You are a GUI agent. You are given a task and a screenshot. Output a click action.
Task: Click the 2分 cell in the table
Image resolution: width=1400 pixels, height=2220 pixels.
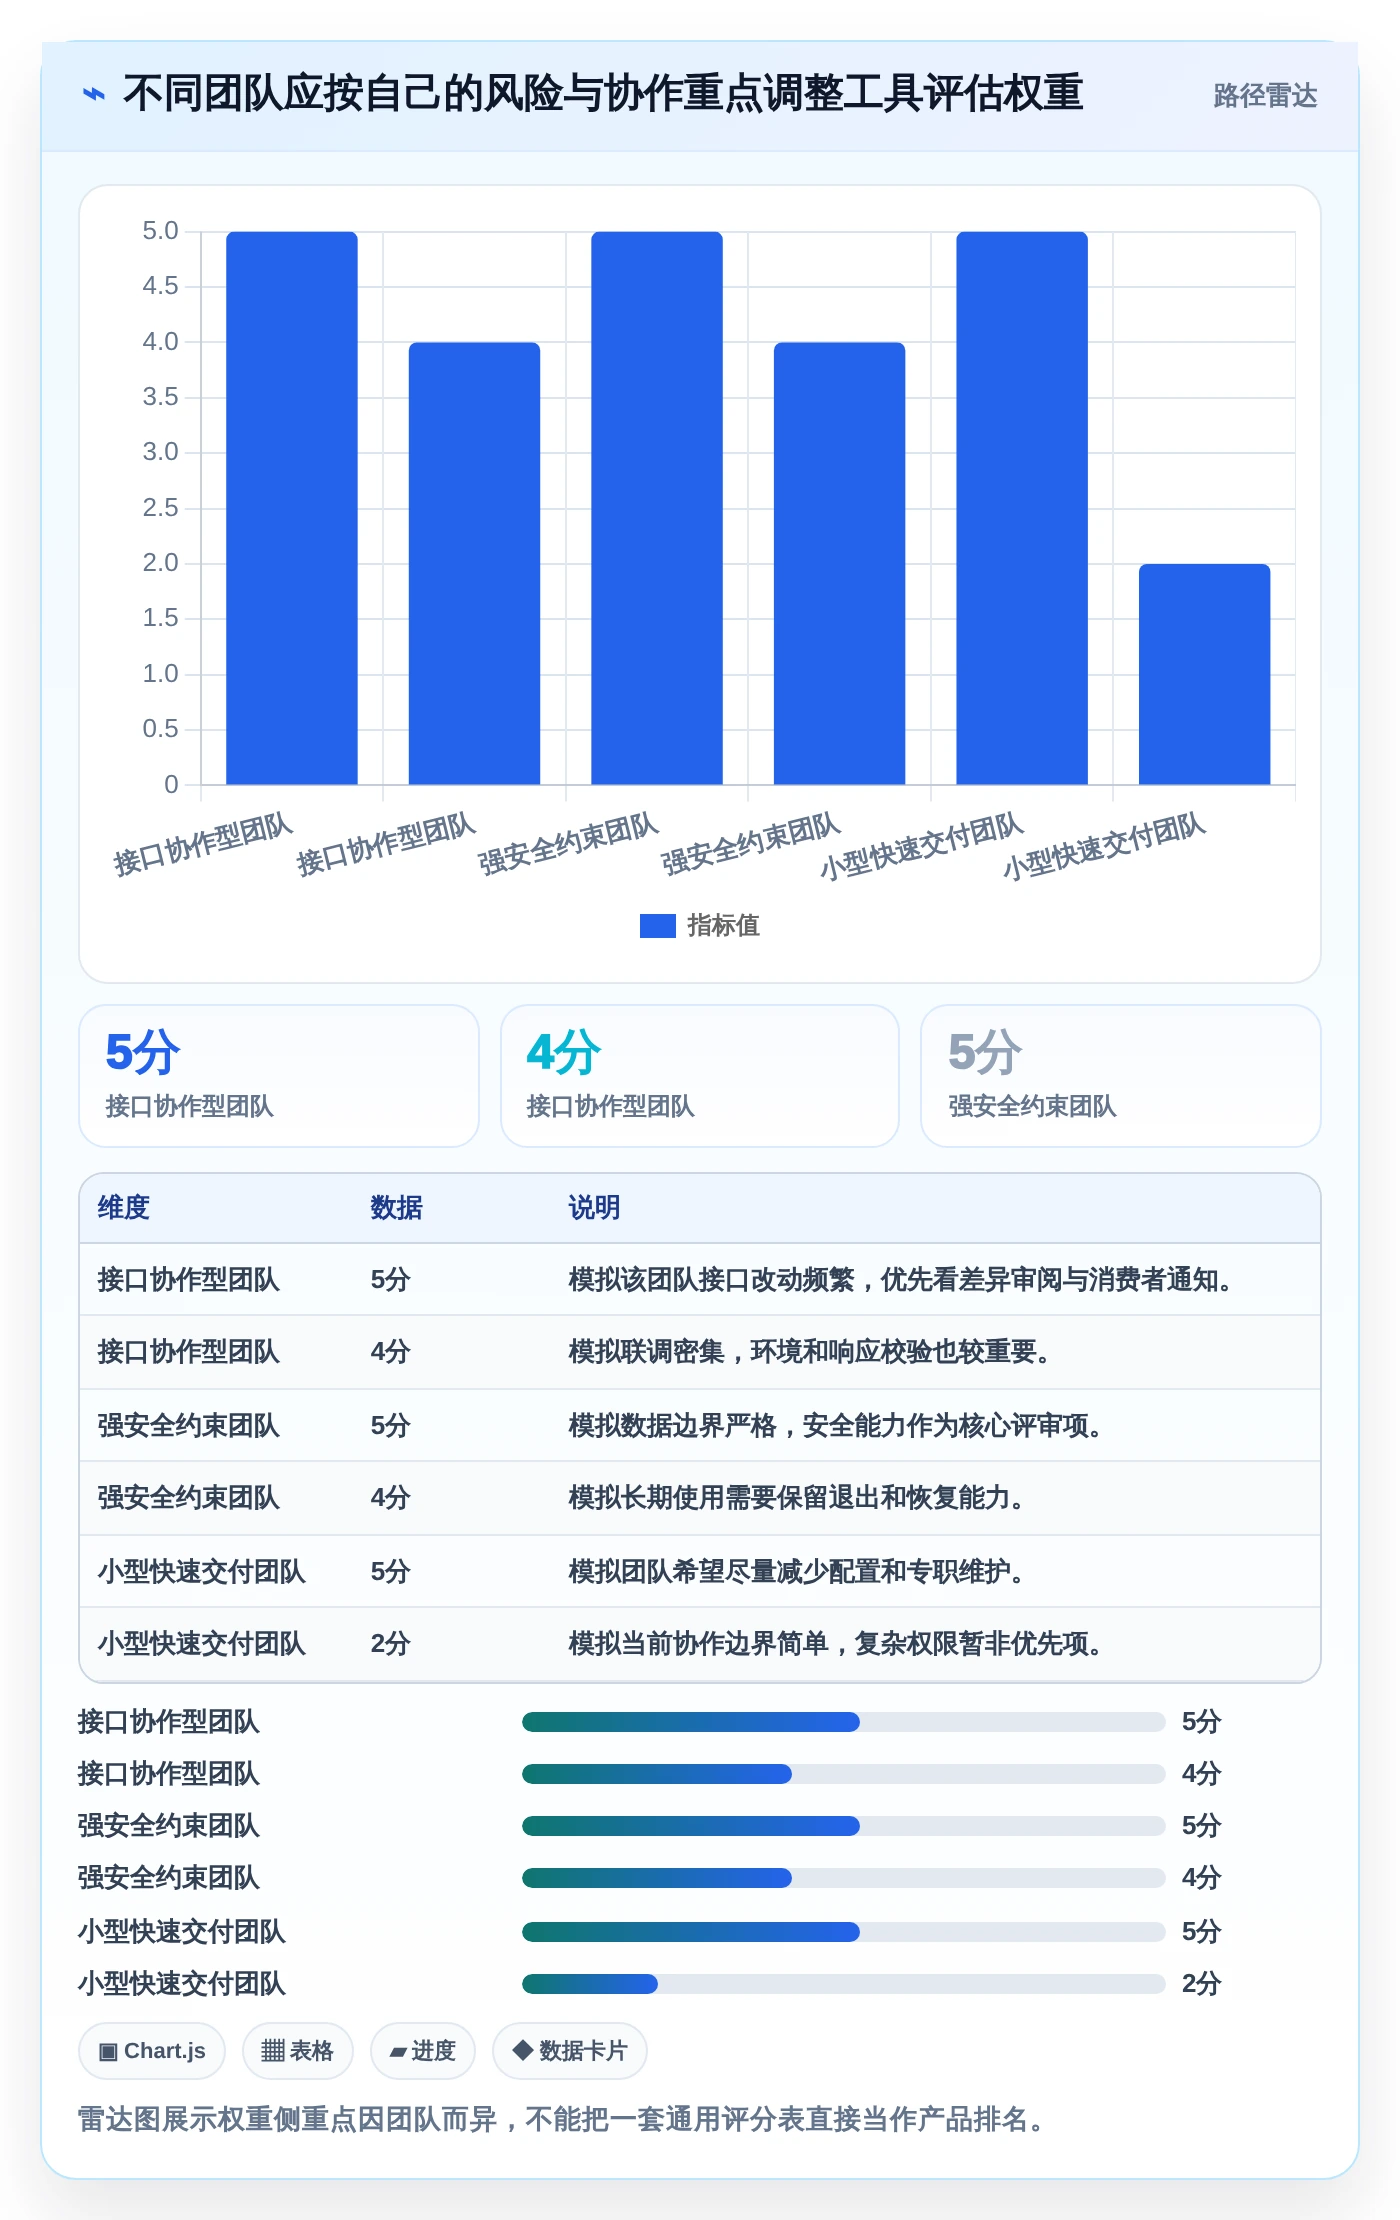coord(391,1643)
